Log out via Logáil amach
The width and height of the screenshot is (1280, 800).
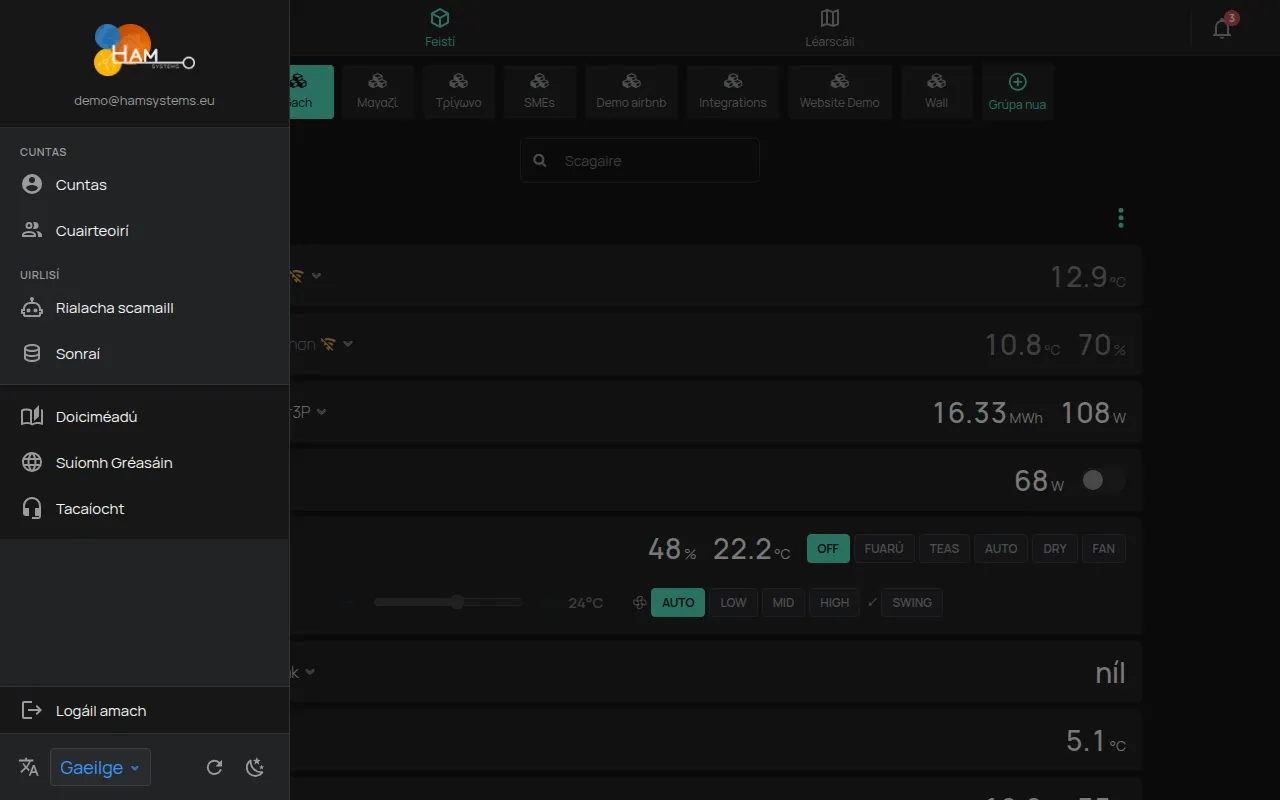point(144,711)
